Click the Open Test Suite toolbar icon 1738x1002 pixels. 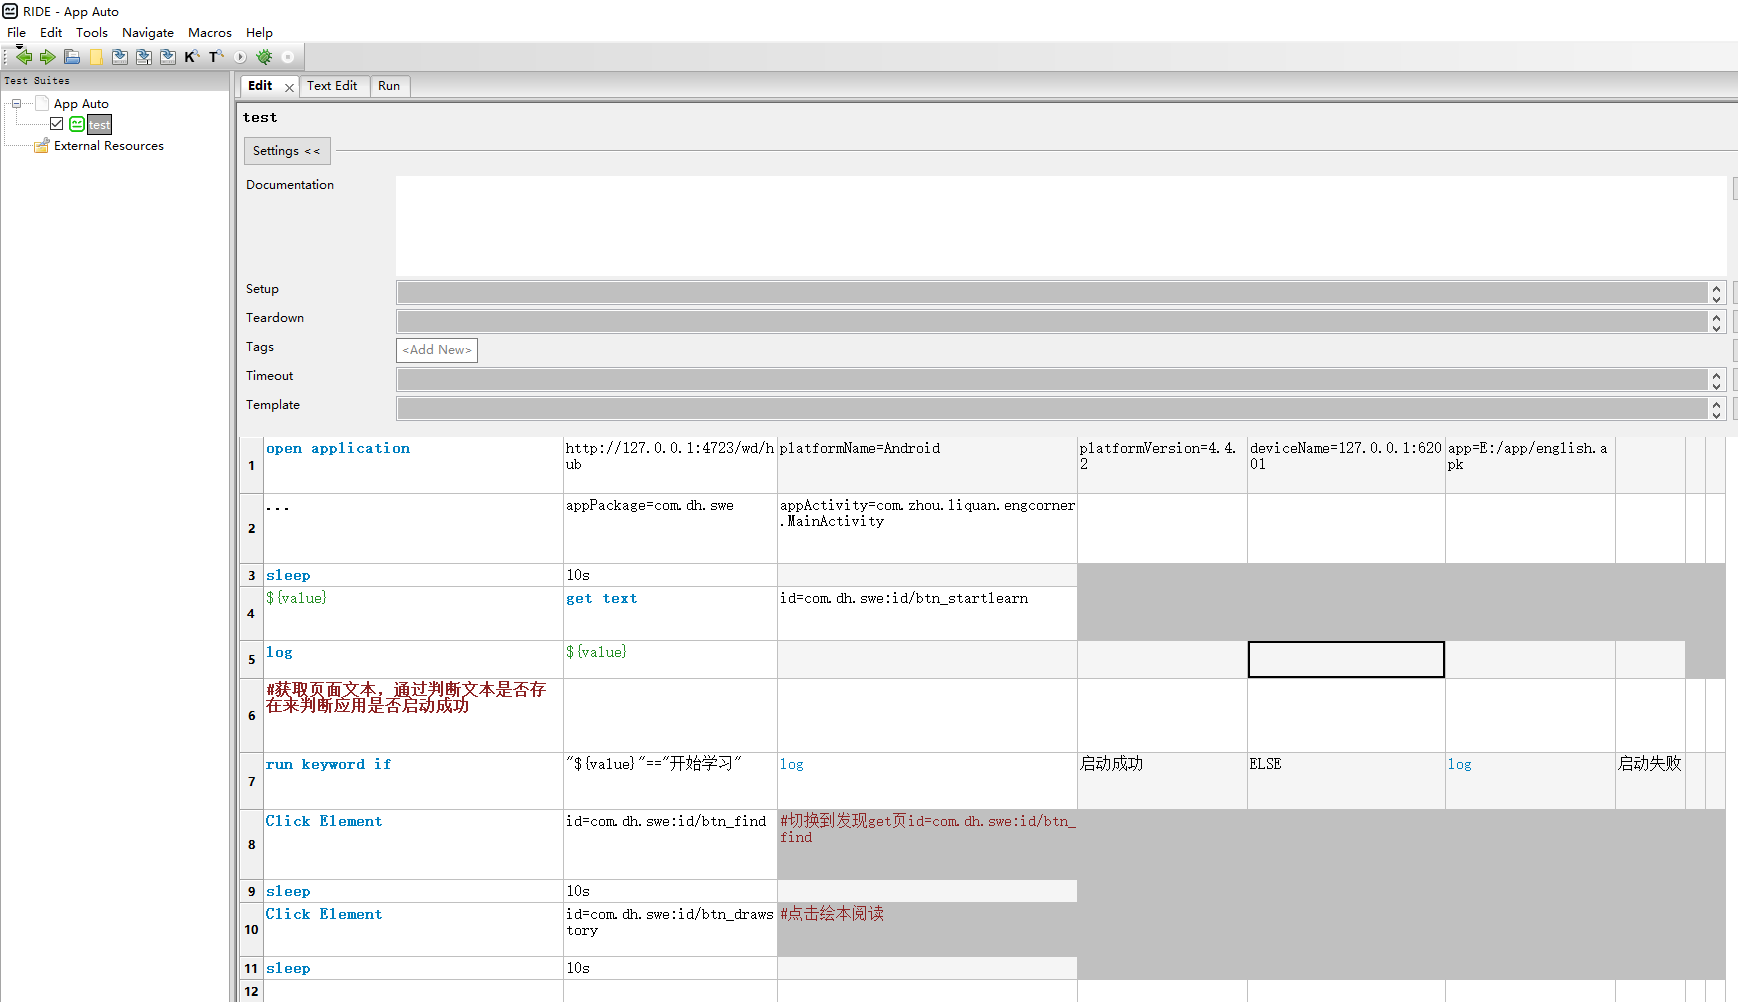pos(72,57)
